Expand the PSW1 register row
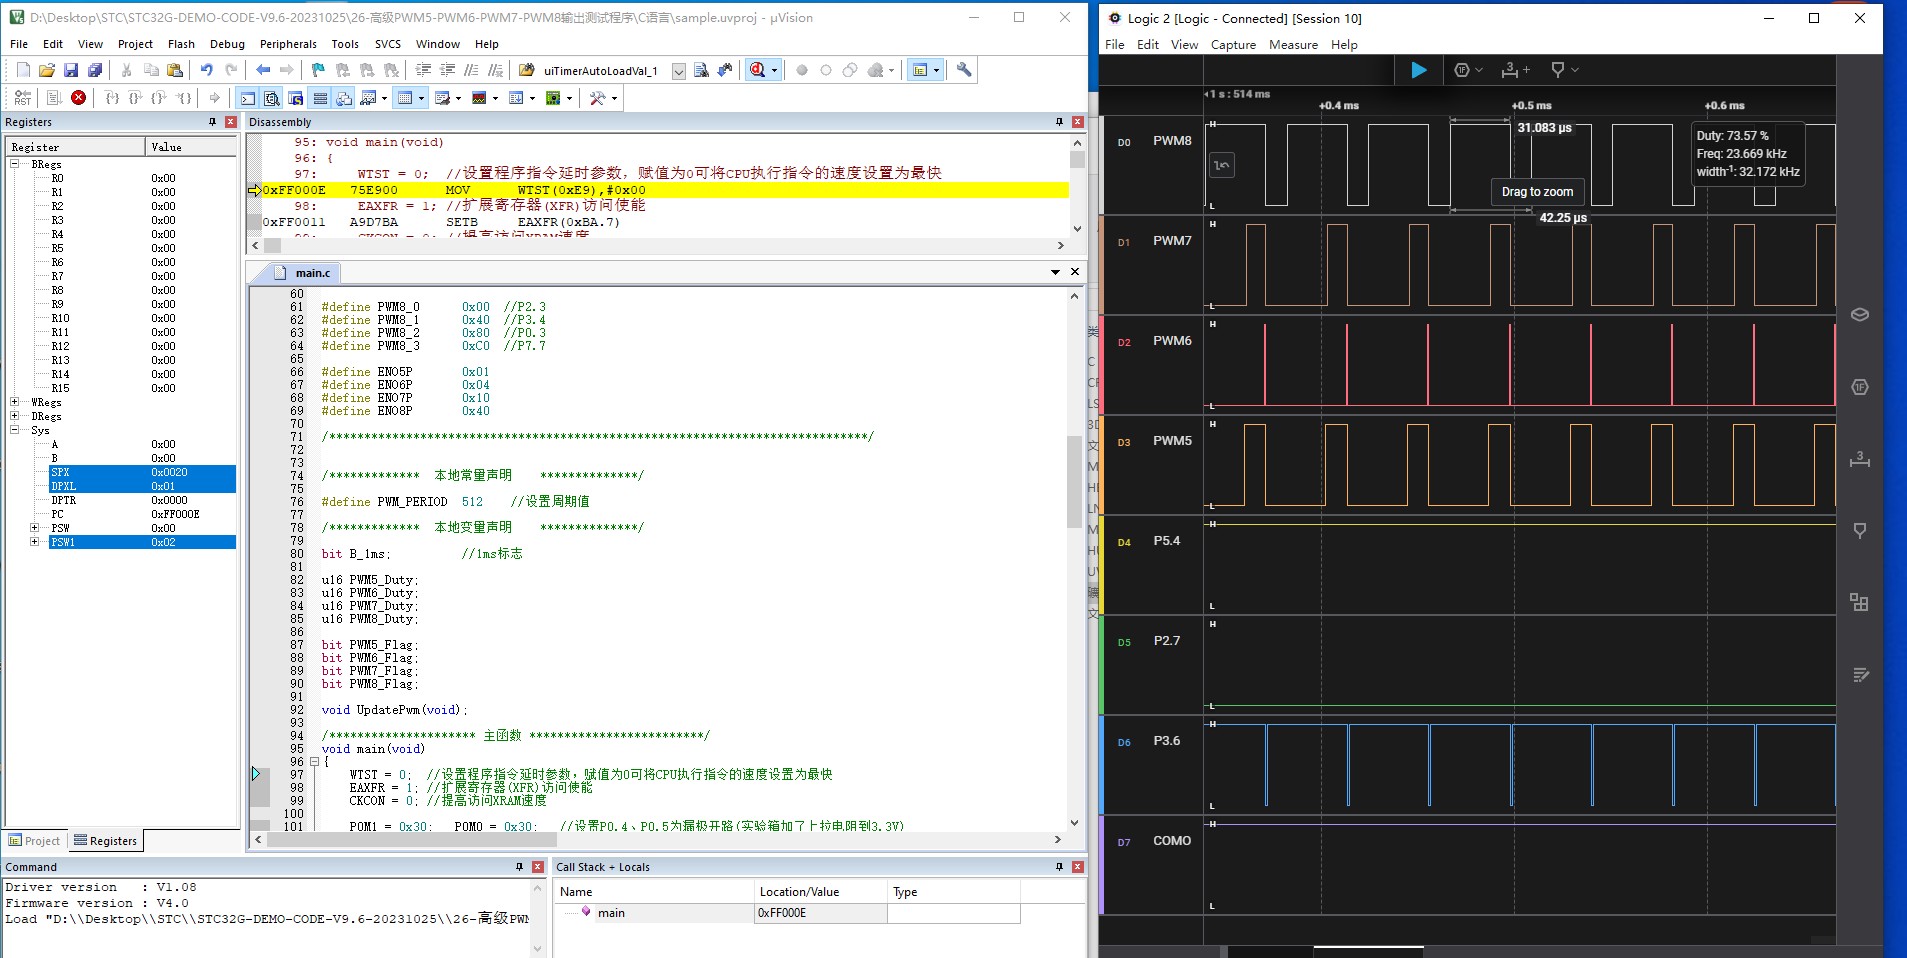 tap(35, 542)
